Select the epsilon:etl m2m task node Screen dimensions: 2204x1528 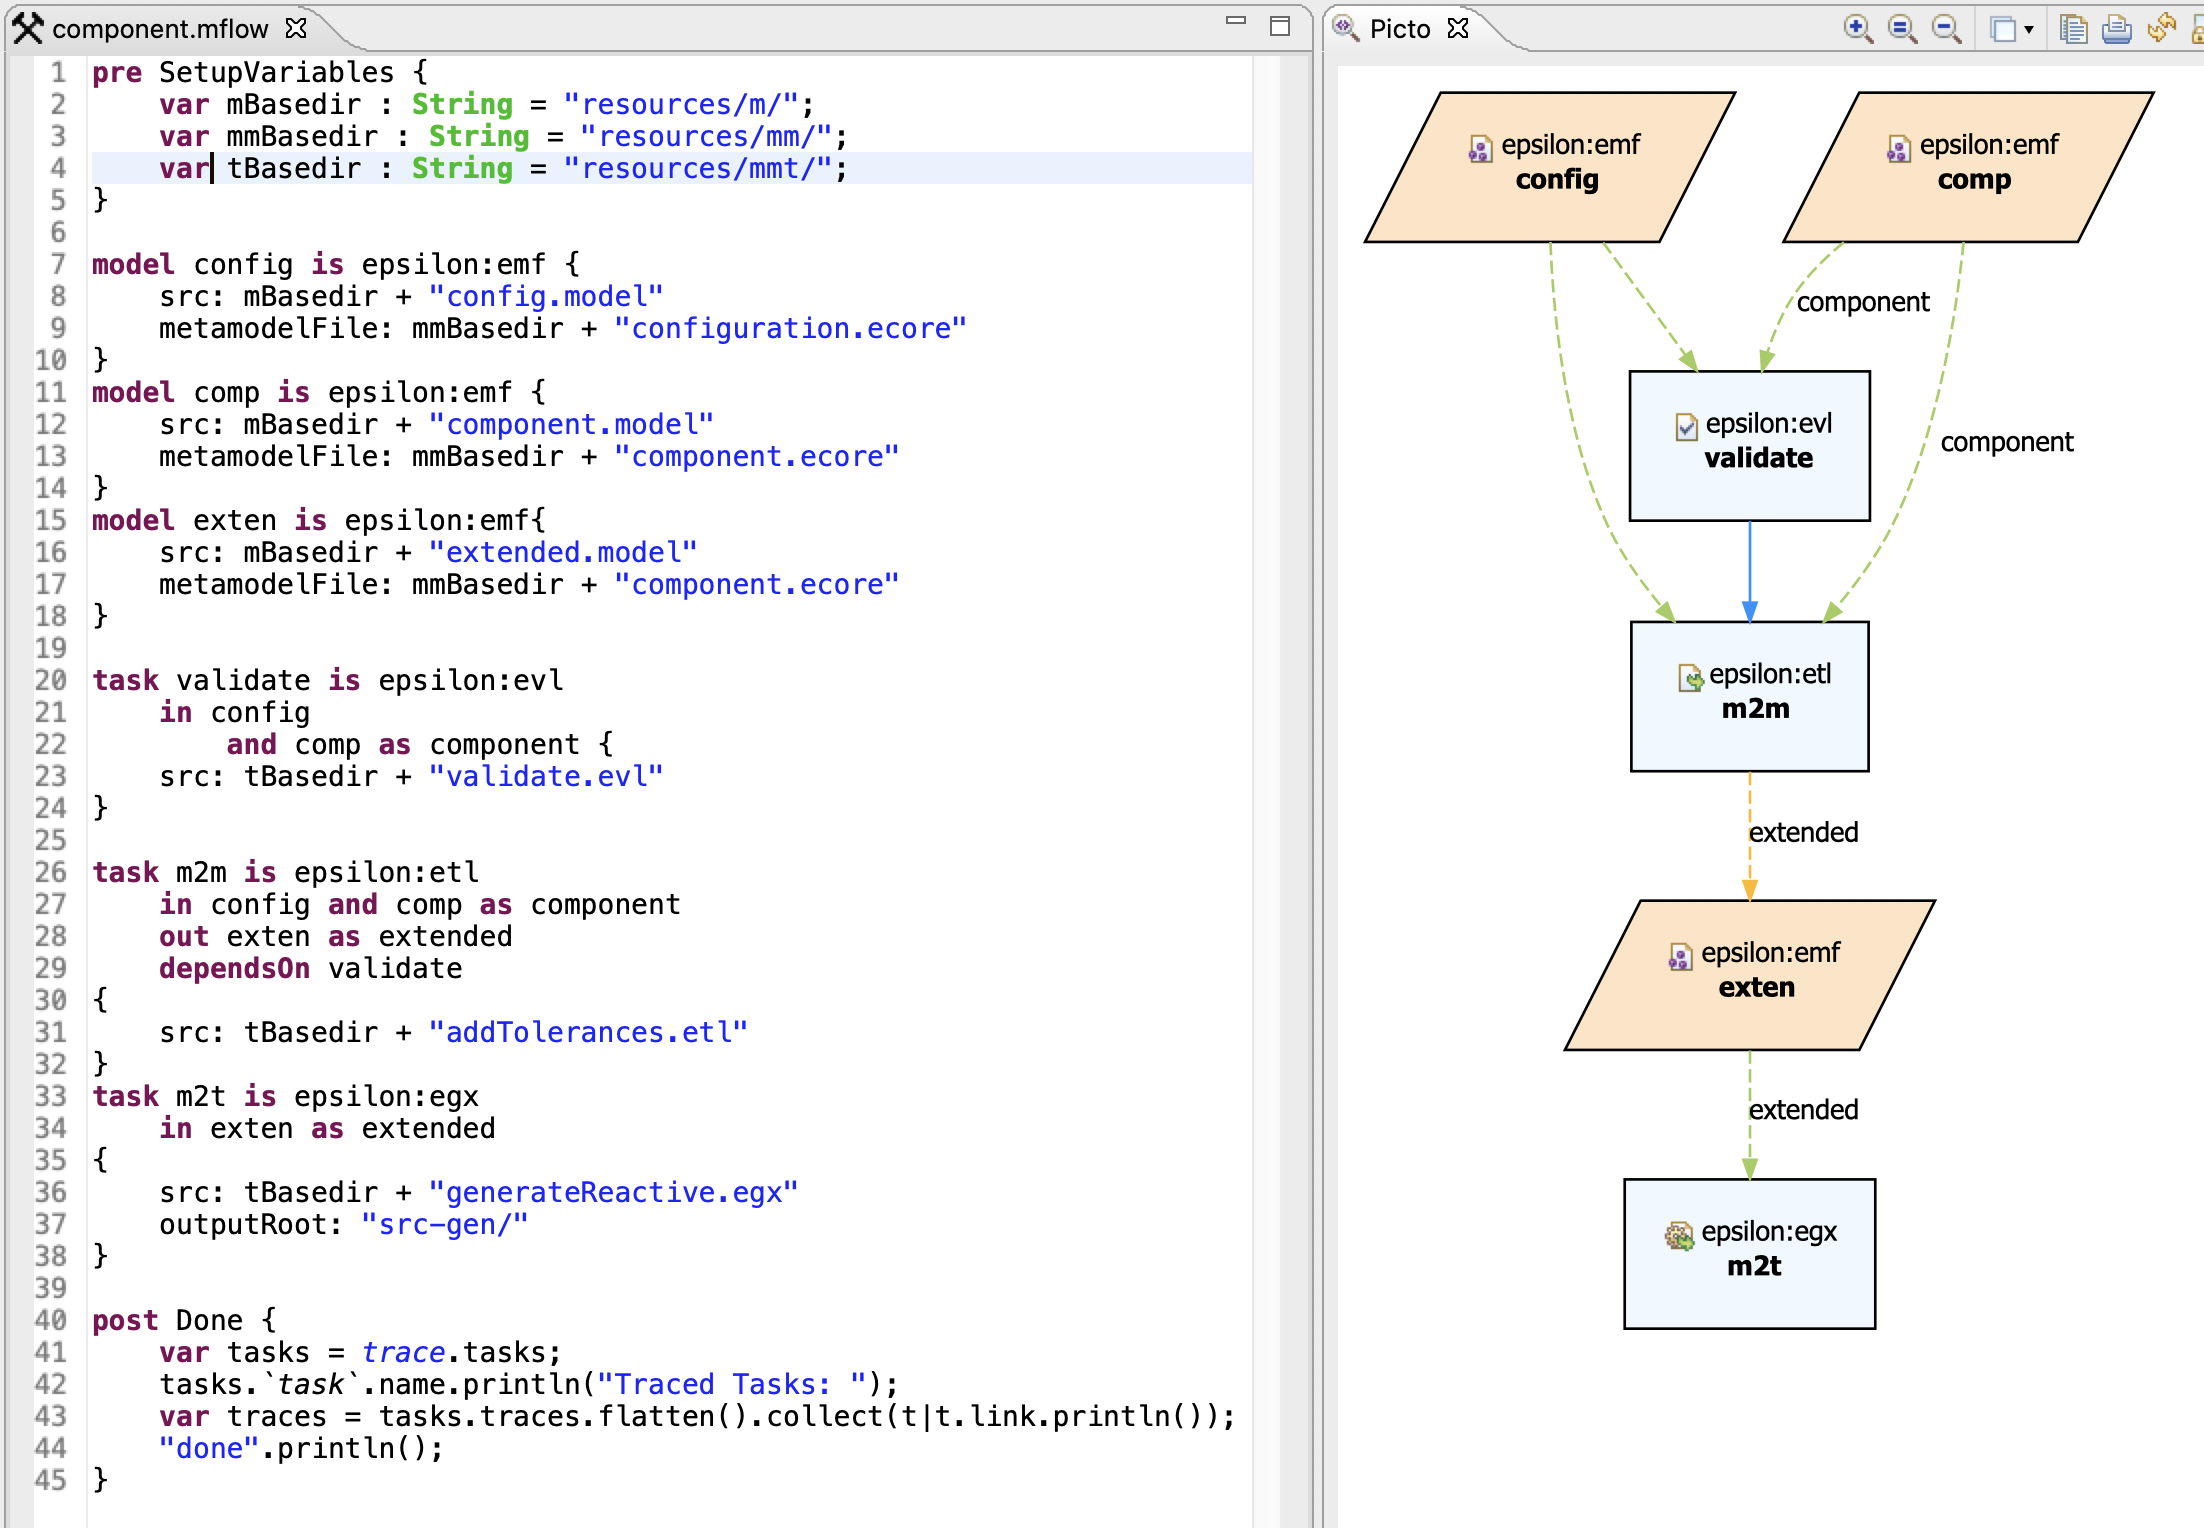pos(1750,696)
